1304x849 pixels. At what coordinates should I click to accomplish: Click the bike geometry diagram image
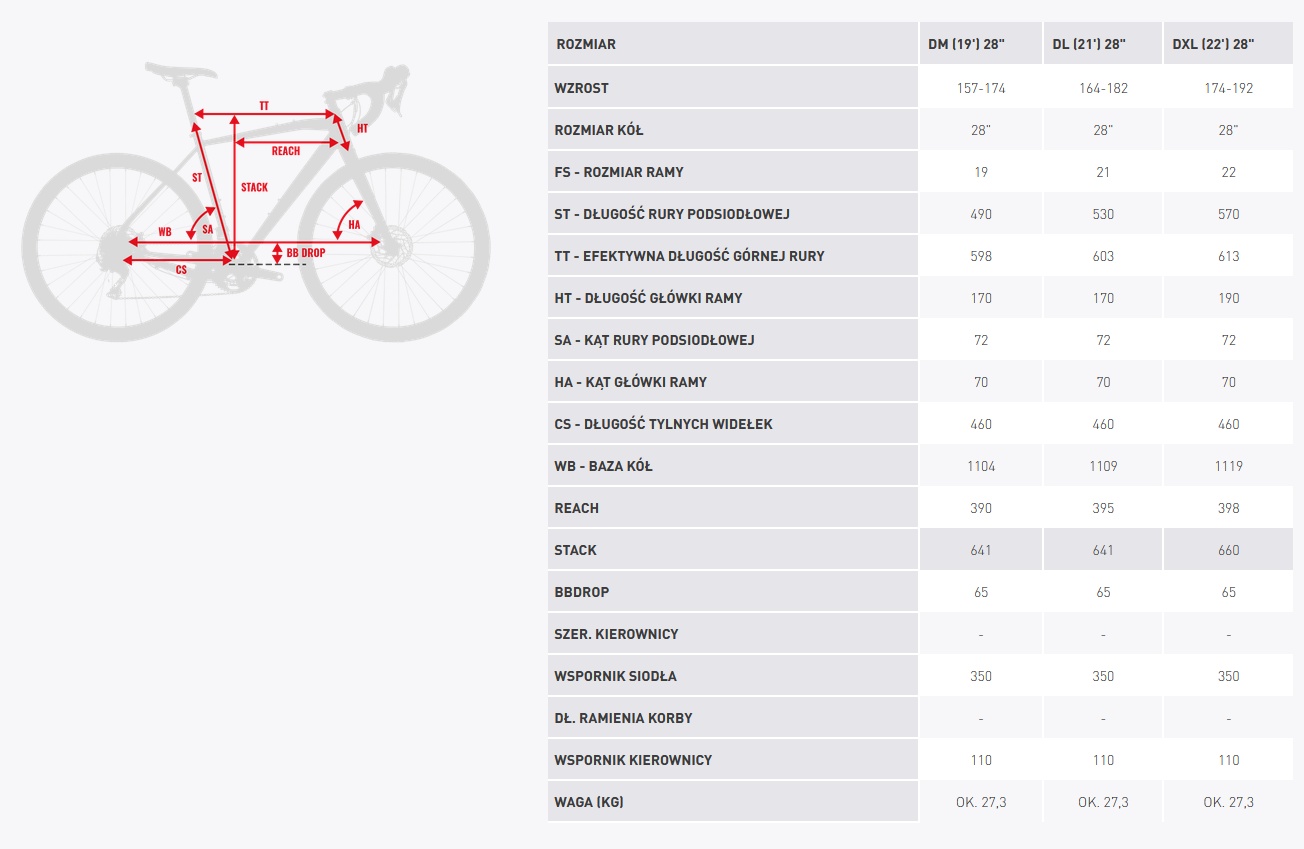(x=256, y=200)
